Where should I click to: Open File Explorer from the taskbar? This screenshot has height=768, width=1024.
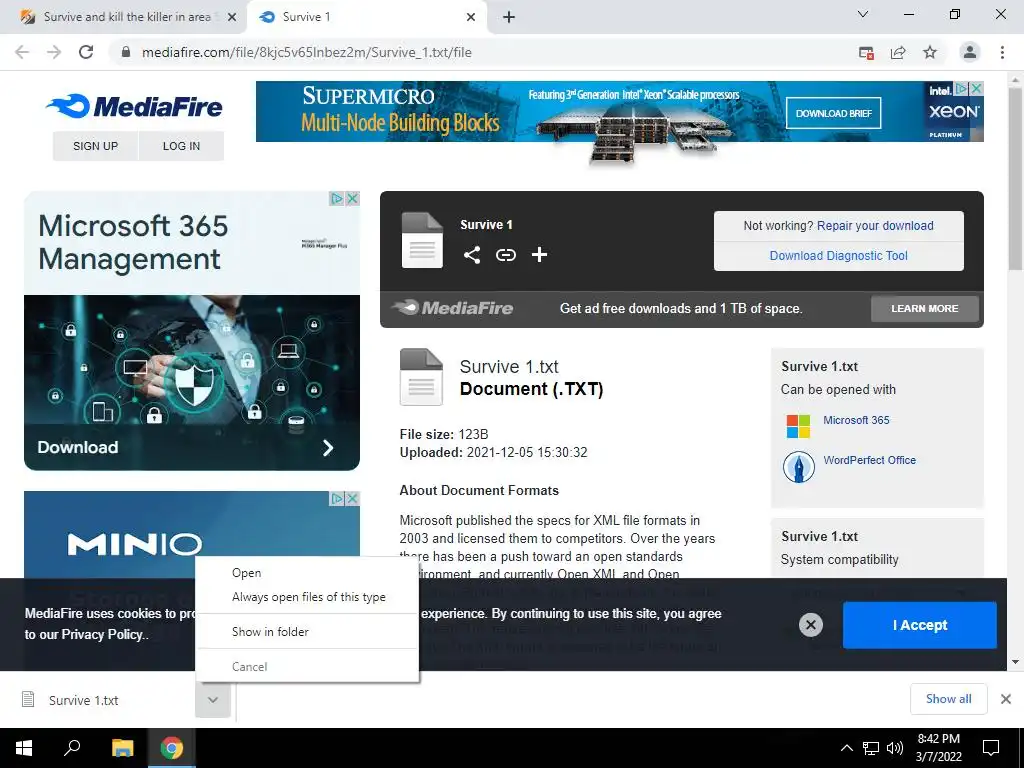coord(122,748)
